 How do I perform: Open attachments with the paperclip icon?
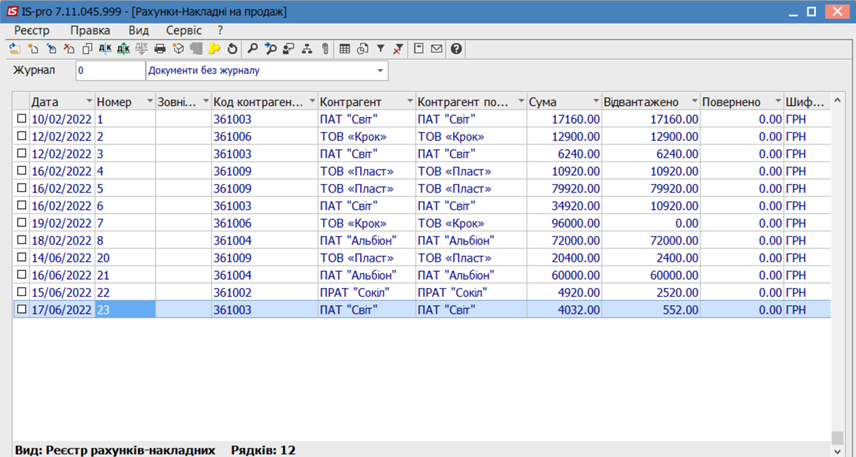coord(325,49)
